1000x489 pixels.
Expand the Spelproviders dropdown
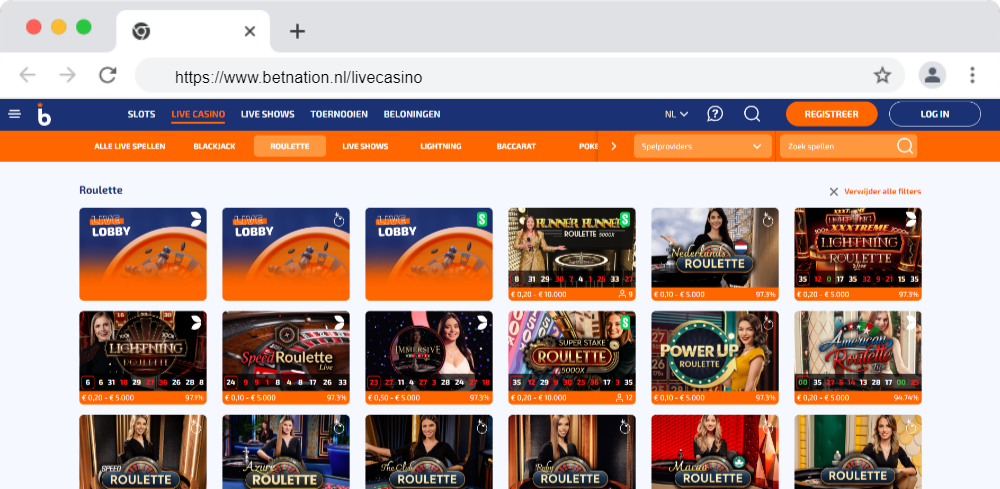(x=703, y=146)
